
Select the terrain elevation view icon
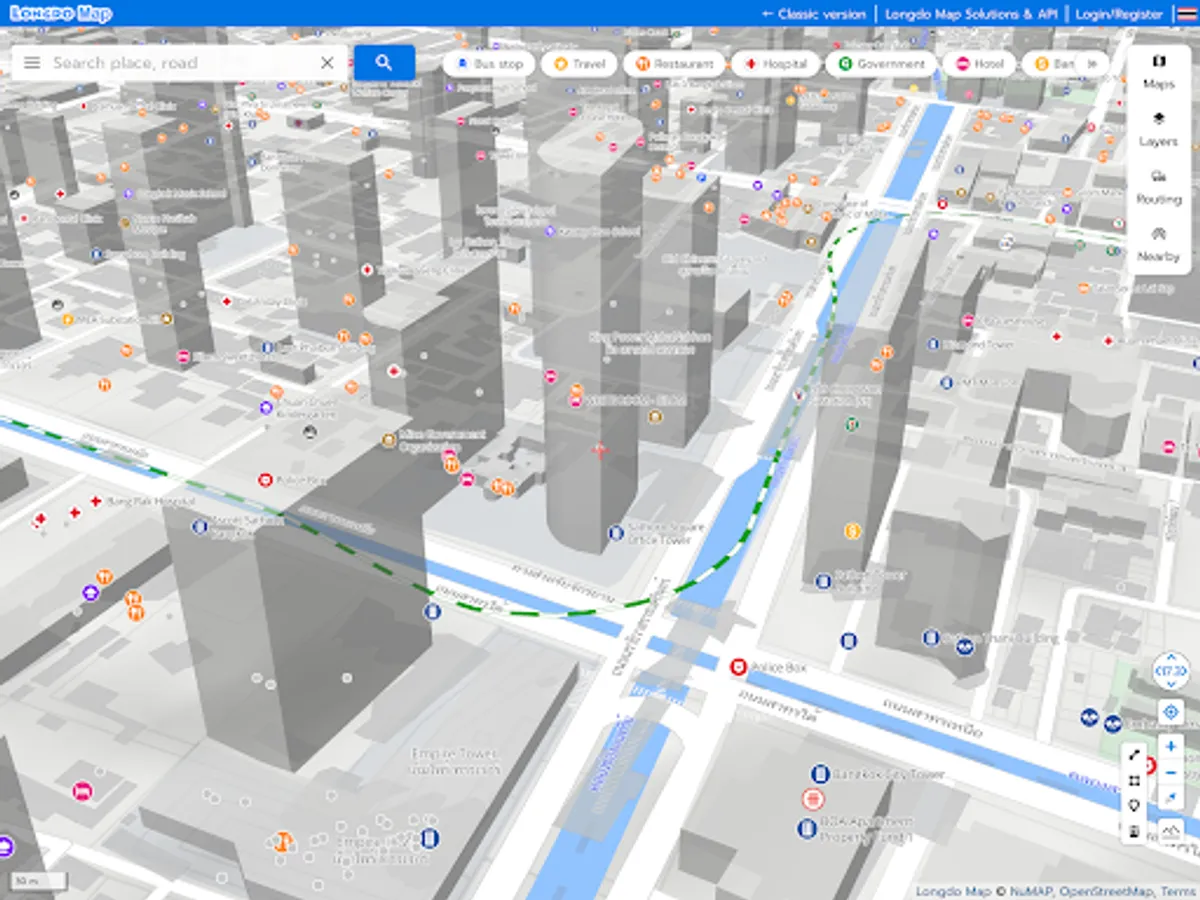[x=1170, y=828]
